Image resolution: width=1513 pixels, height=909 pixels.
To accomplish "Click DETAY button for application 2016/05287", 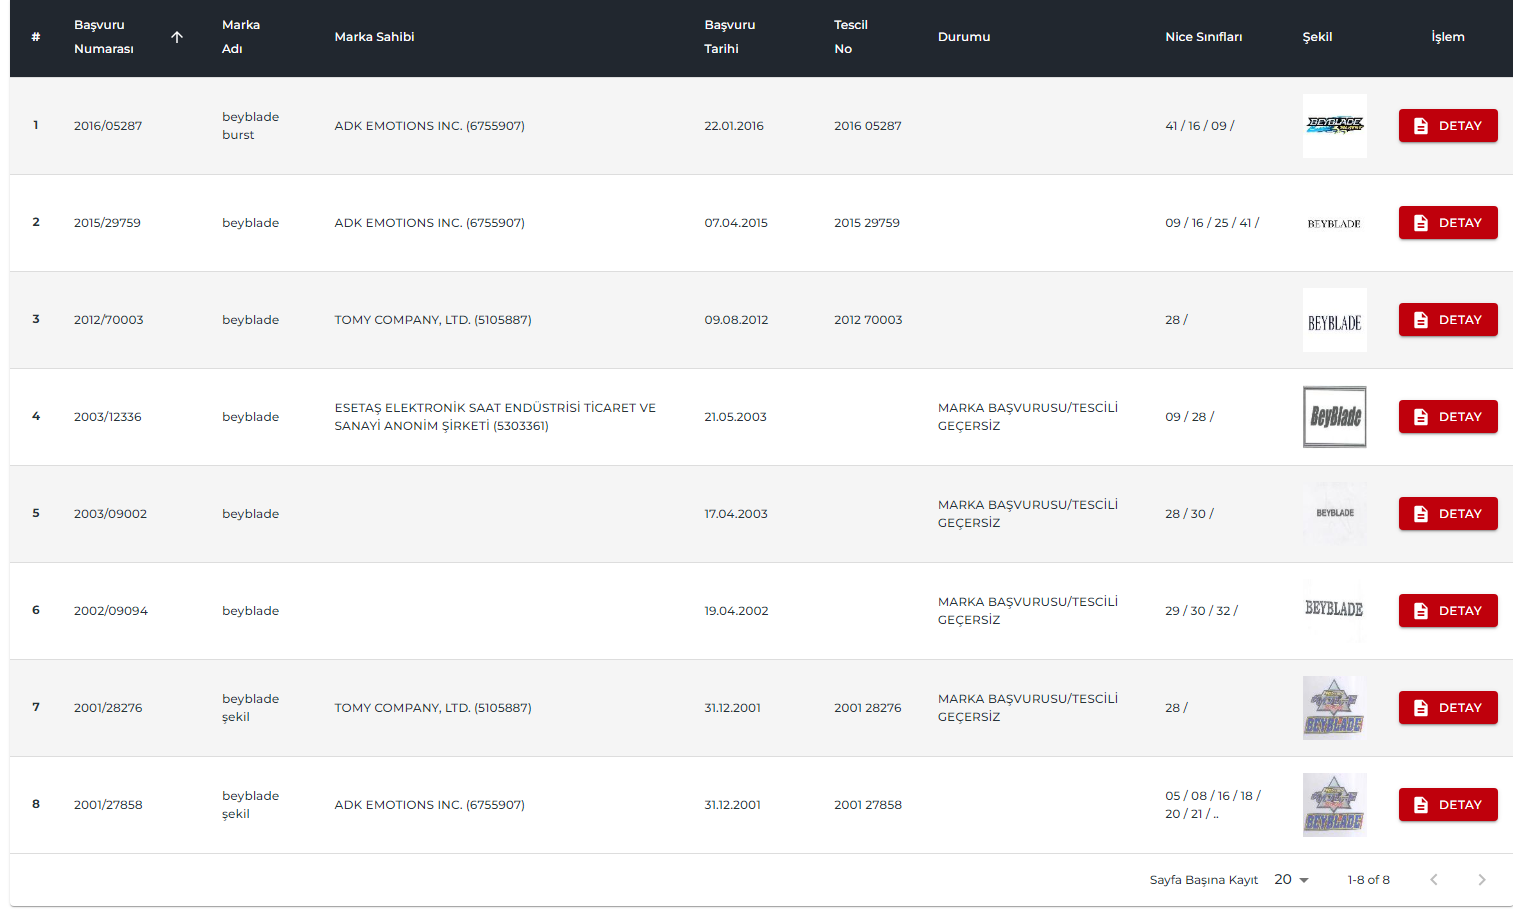I will point(1448,126).
